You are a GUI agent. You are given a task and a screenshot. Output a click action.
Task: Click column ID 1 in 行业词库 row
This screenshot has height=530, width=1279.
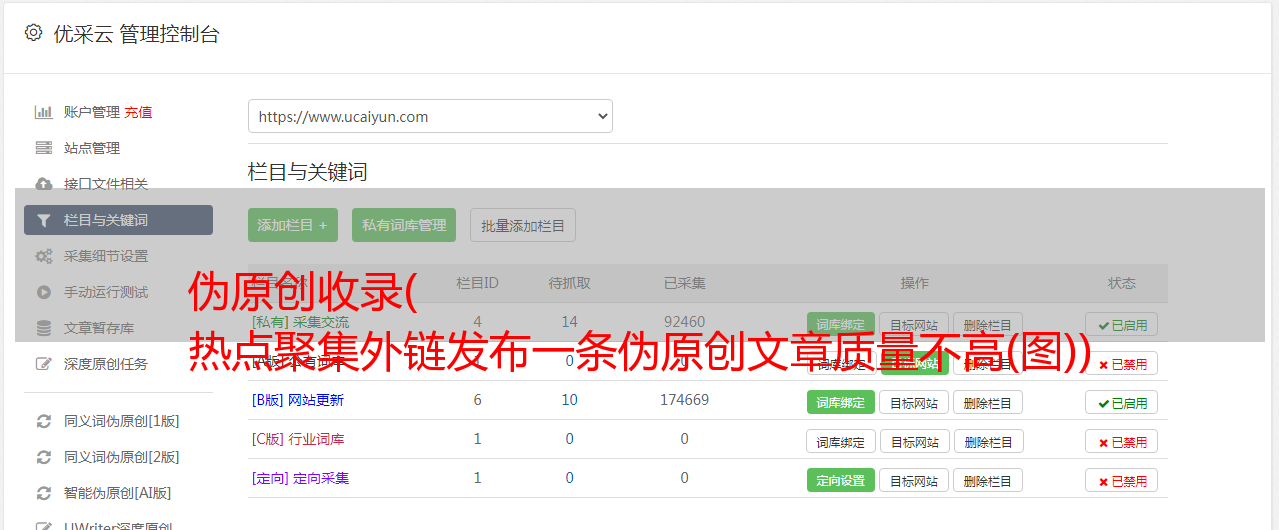477,439
